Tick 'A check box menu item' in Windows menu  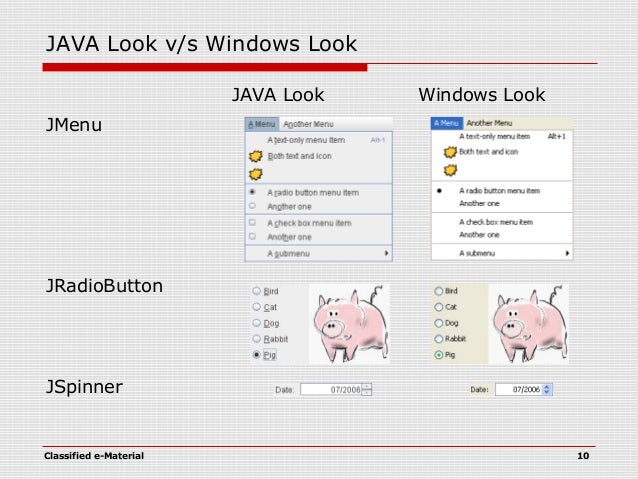[x=502, y=222]
